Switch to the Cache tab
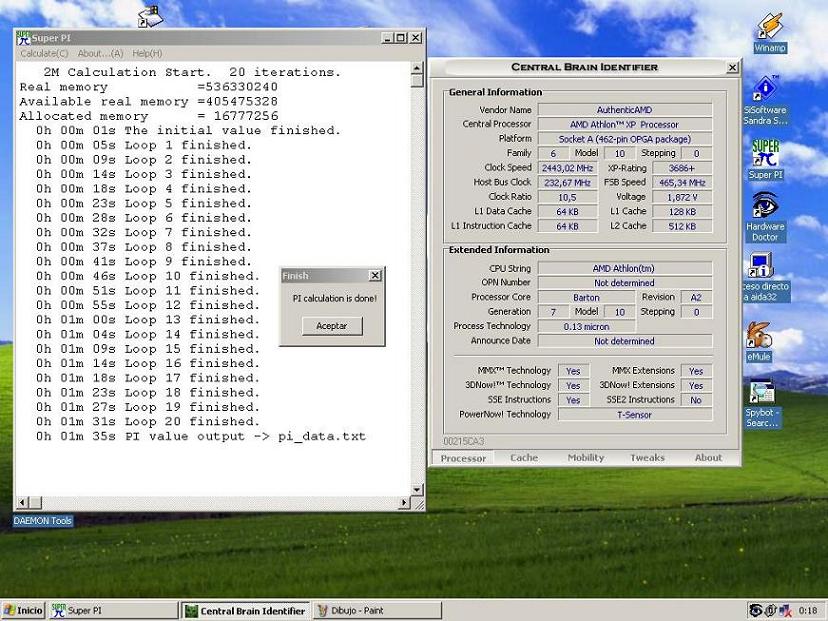Screen dimensions: 828x621 (524, 458)
